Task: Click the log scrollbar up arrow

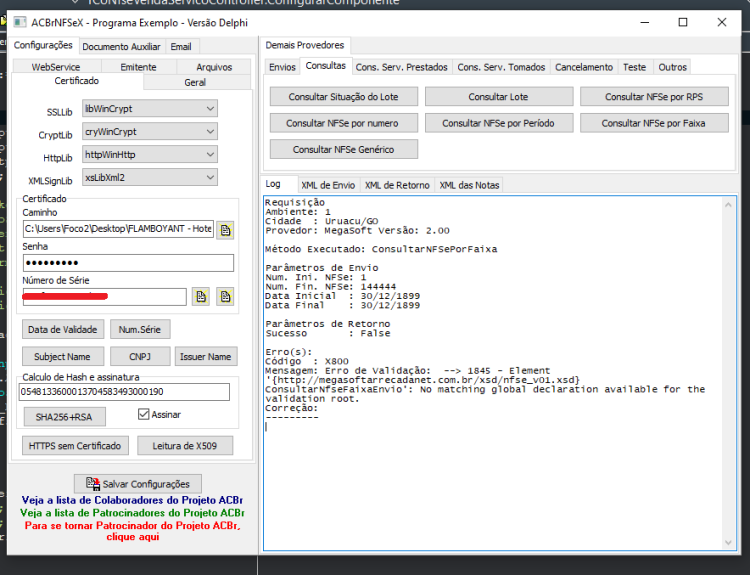Action: [x=728, y=205]
